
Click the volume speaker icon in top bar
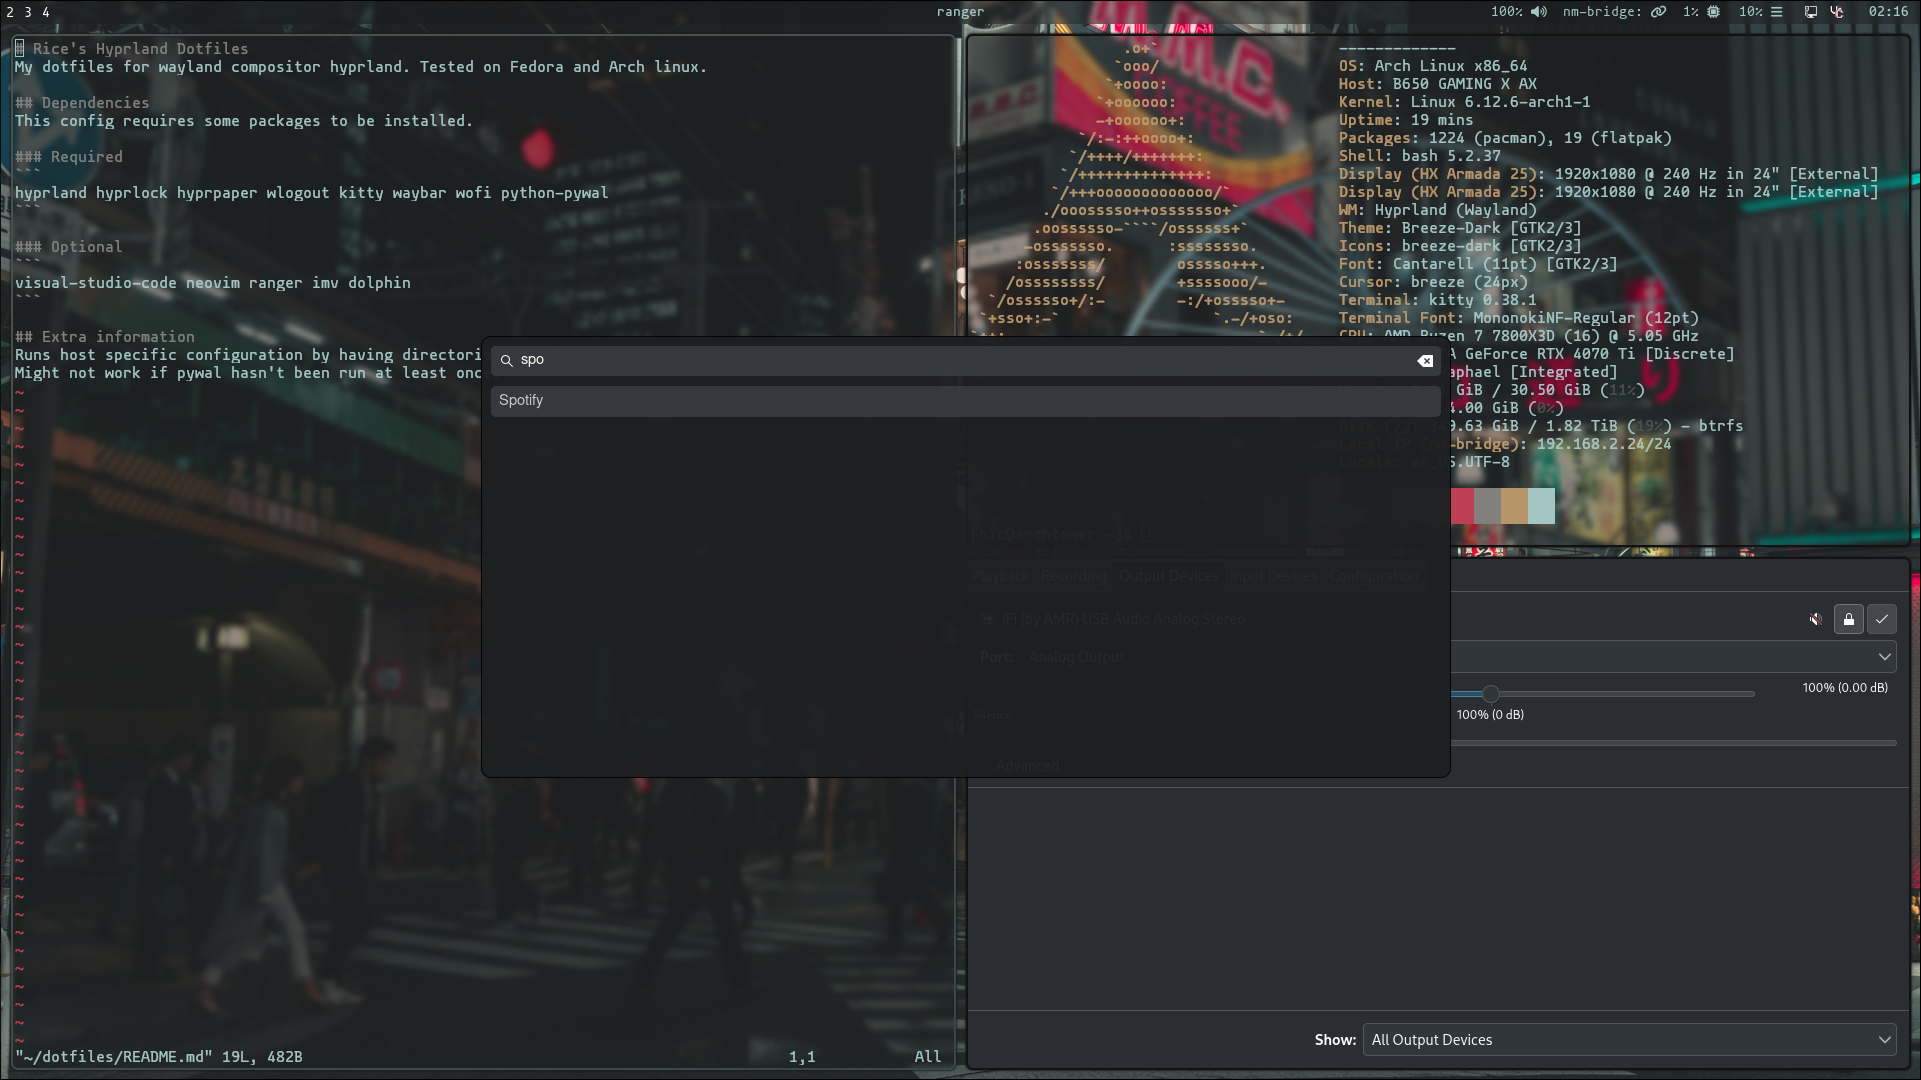tap(1539, 12)
